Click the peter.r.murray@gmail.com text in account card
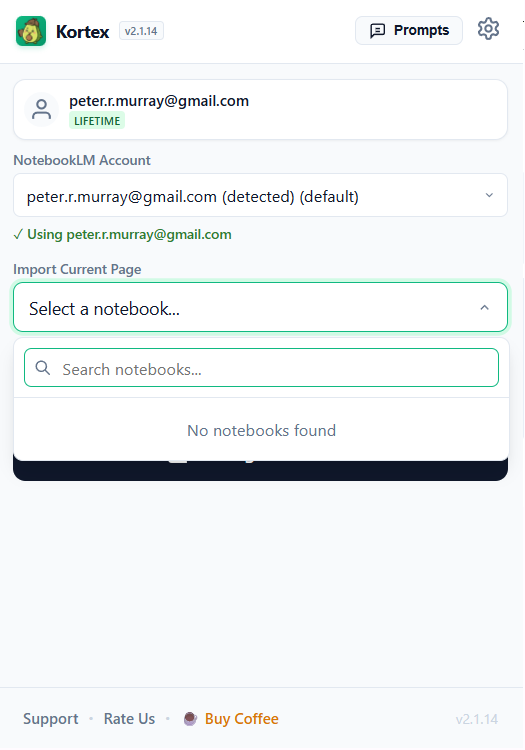525x750 pixels. (159, 101)
